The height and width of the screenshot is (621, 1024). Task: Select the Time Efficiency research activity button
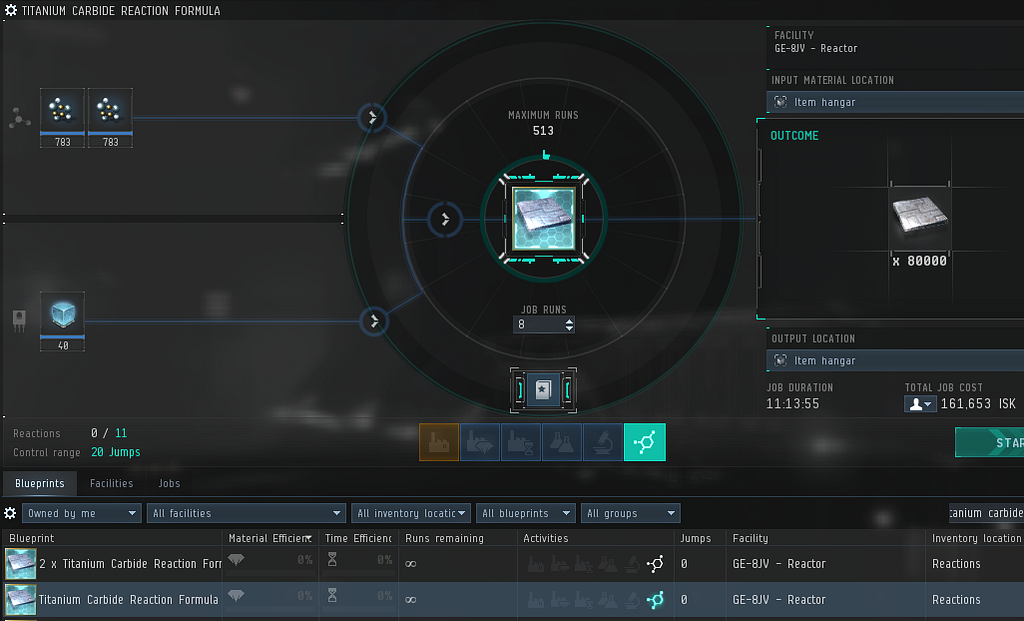click(x=520, y=442)
